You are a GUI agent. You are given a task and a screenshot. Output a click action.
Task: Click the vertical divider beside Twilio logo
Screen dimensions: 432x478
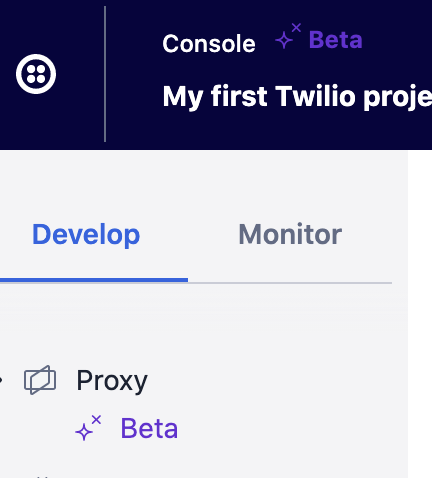point(105,74)
